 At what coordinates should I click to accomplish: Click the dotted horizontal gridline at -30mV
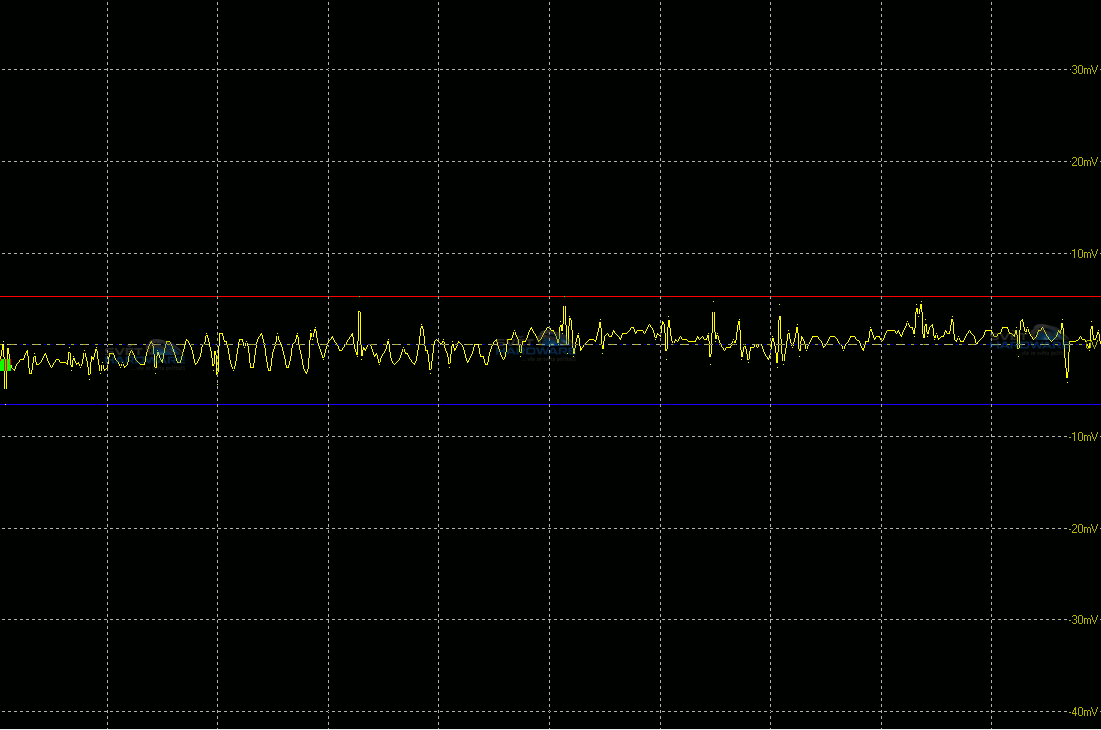point(600,620)
